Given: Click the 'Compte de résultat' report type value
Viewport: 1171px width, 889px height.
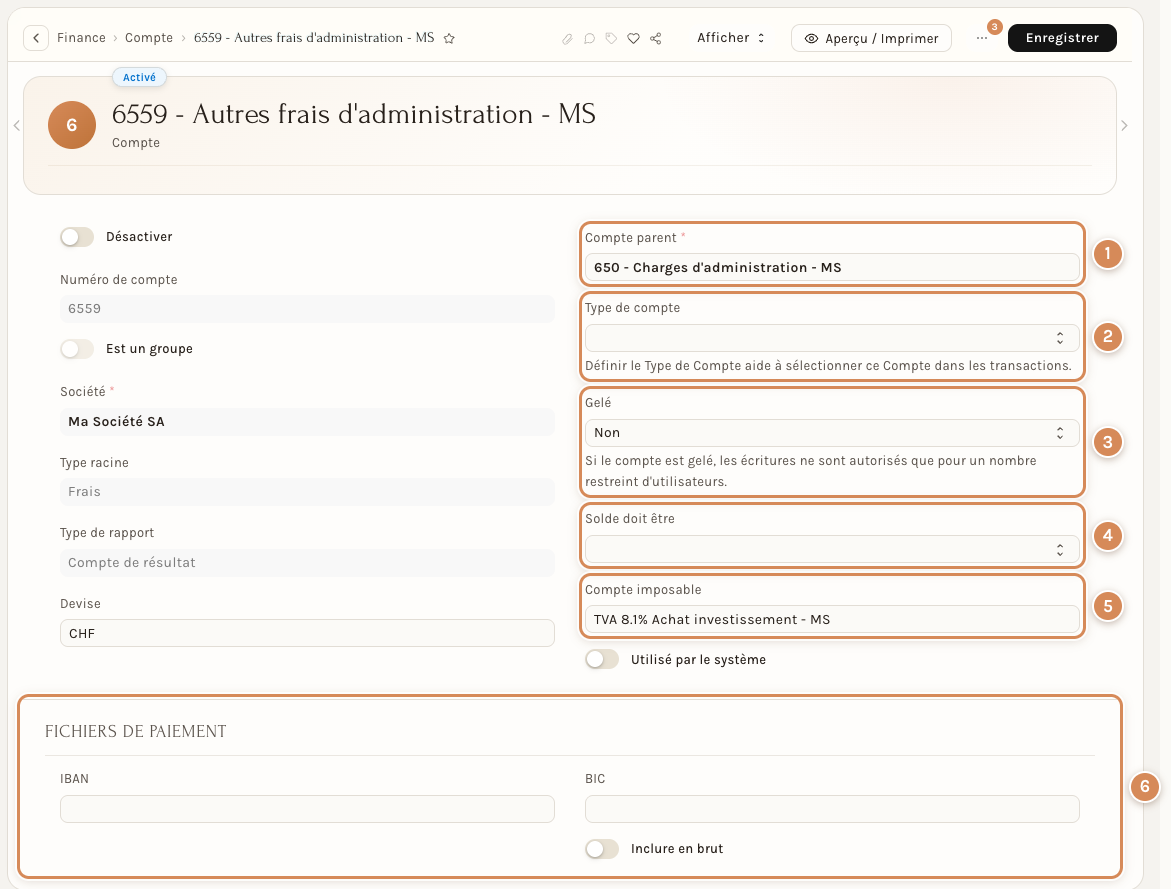Looking at the screenshot, I should pyautogui.click(x=307, y=563).
